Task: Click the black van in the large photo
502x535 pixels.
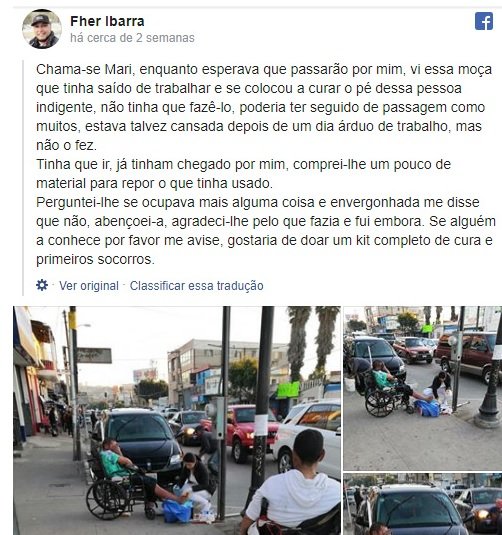Action: pos(143,440)
